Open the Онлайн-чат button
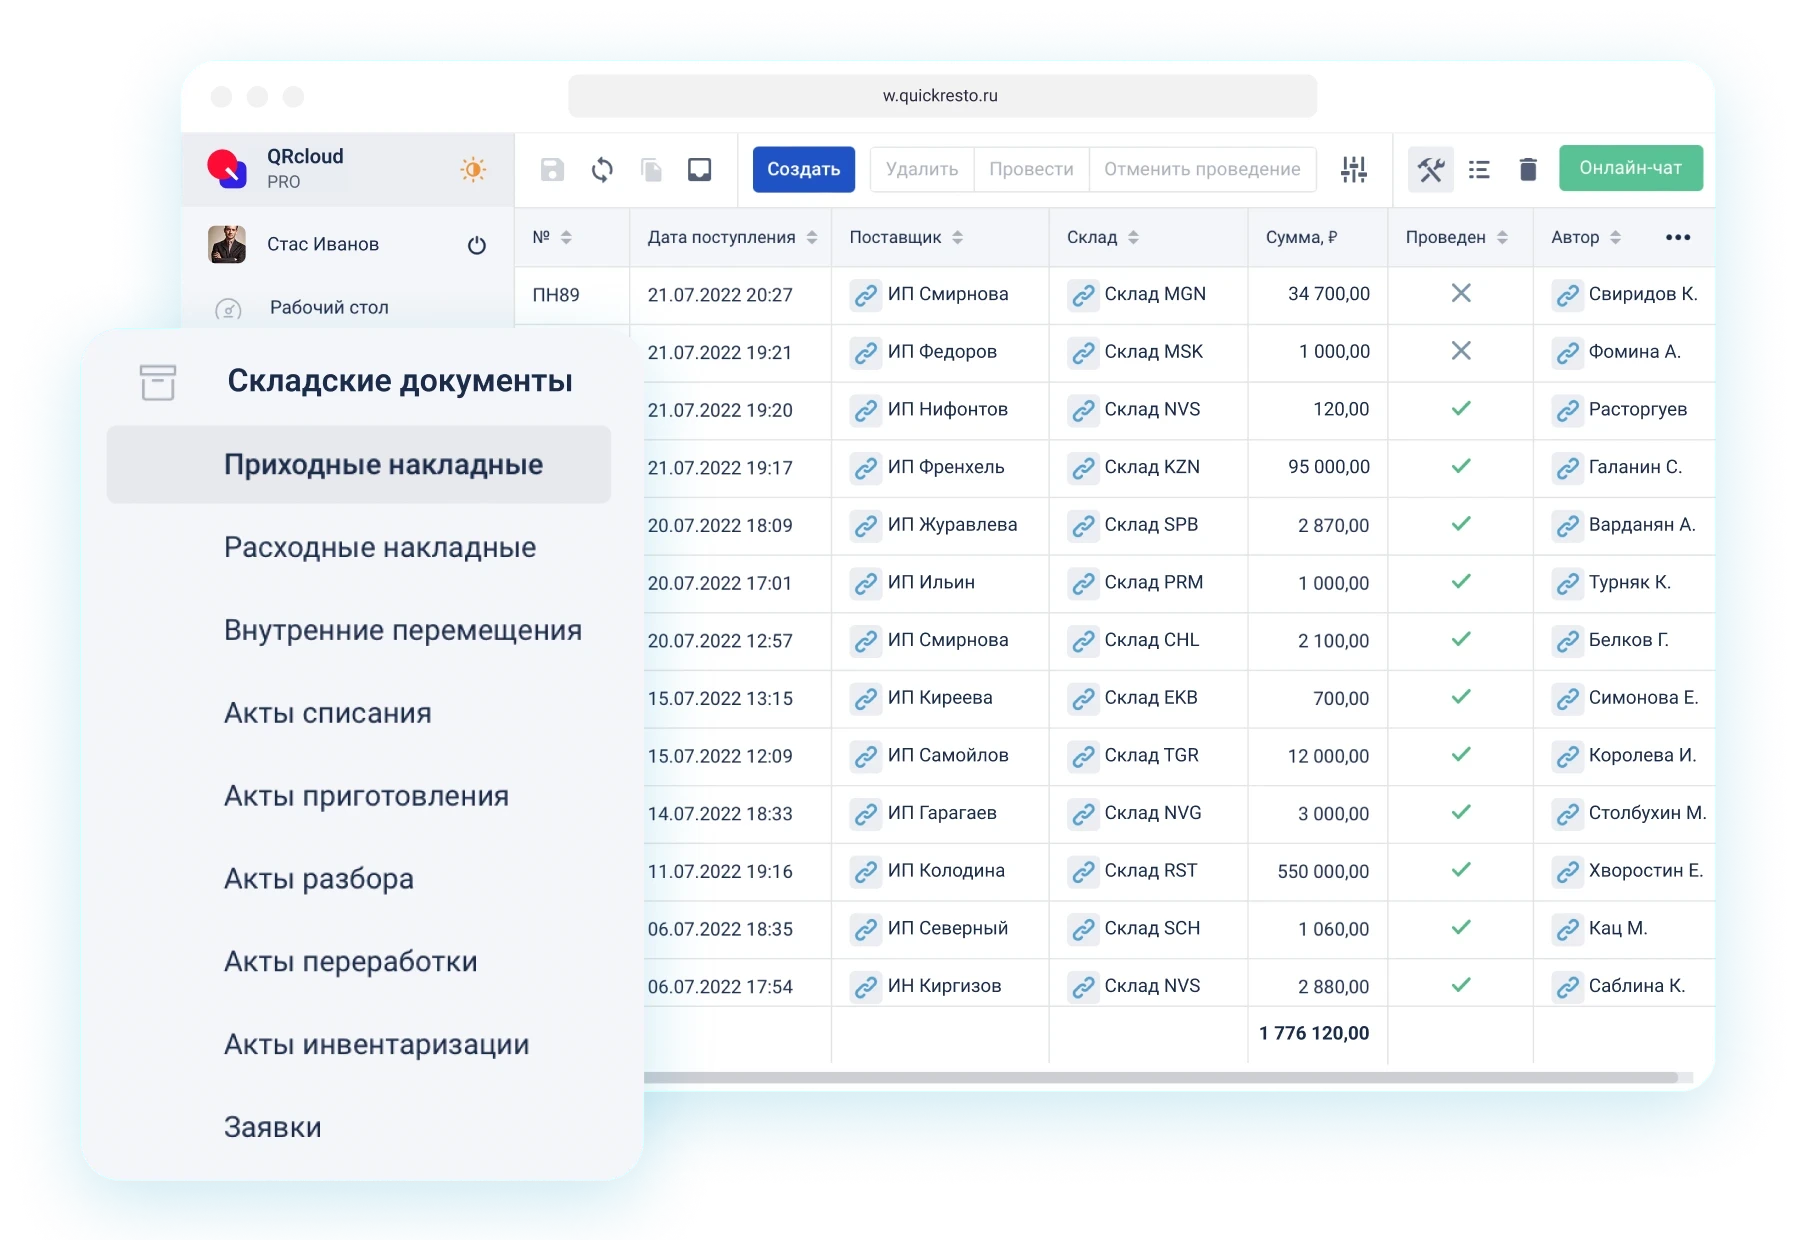Image resolution: width=1796 pixels, height=1240 pixels. point(1630,168)
